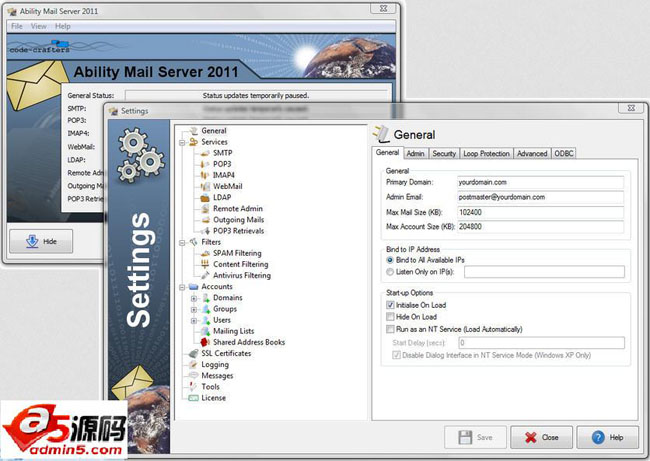Click the Save button in Settings
The height and width of the screenshot is (461, 650).
[x=475, y=437]
